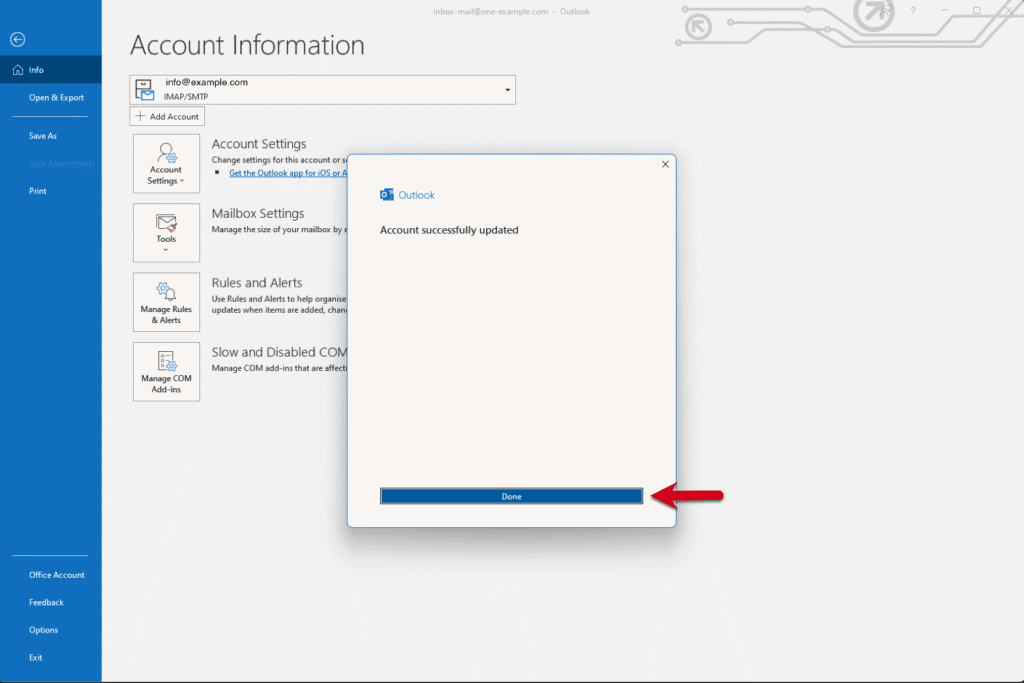Click the Done button in the dialog
Image resolution: width=1024 pixels, height=683 pixels.
point(511,496)
